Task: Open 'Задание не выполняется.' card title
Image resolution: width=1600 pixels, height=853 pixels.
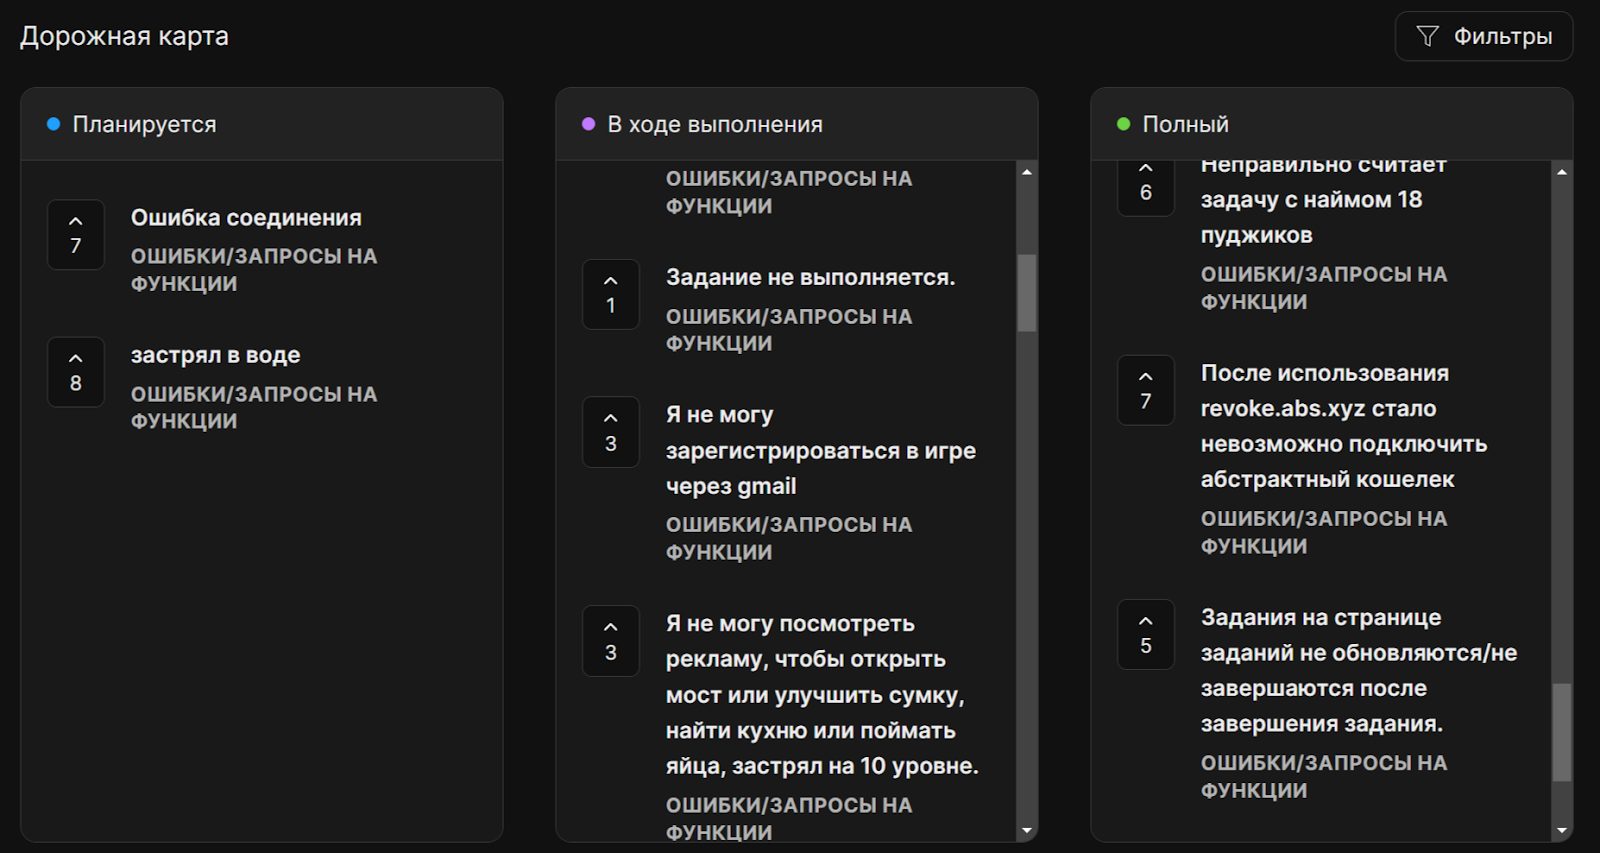Action: [x=811, y=277]
